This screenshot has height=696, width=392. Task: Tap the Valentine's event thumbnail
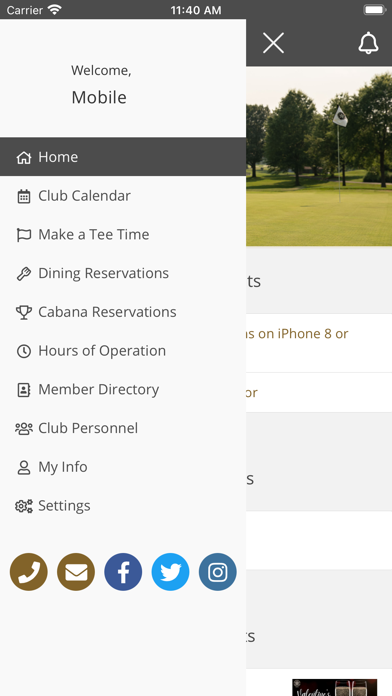[x=334, y=687]
